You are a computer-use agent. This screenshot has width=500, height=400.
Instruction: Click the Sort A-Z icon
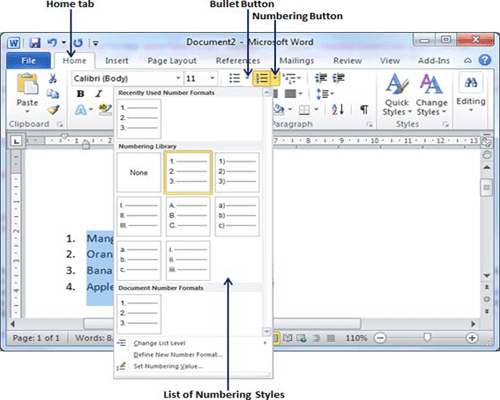[x=338, y=109]
